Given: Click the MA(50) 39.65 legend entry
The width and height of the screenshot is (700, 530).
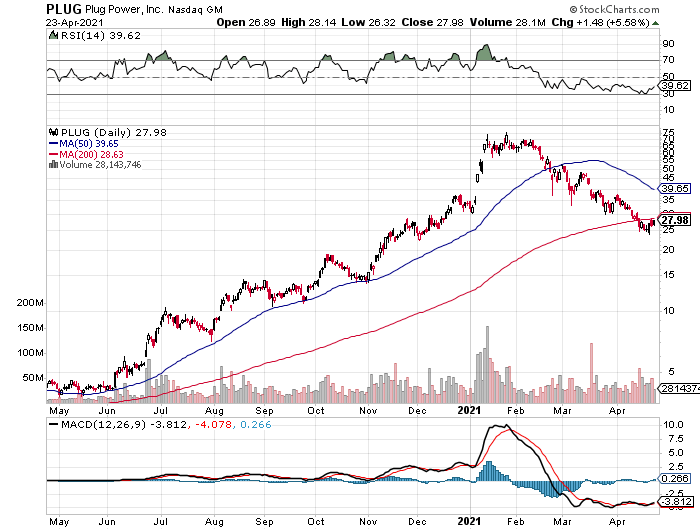Looking at the screenshot, I should pyautogui.click(x=83, y=144).
